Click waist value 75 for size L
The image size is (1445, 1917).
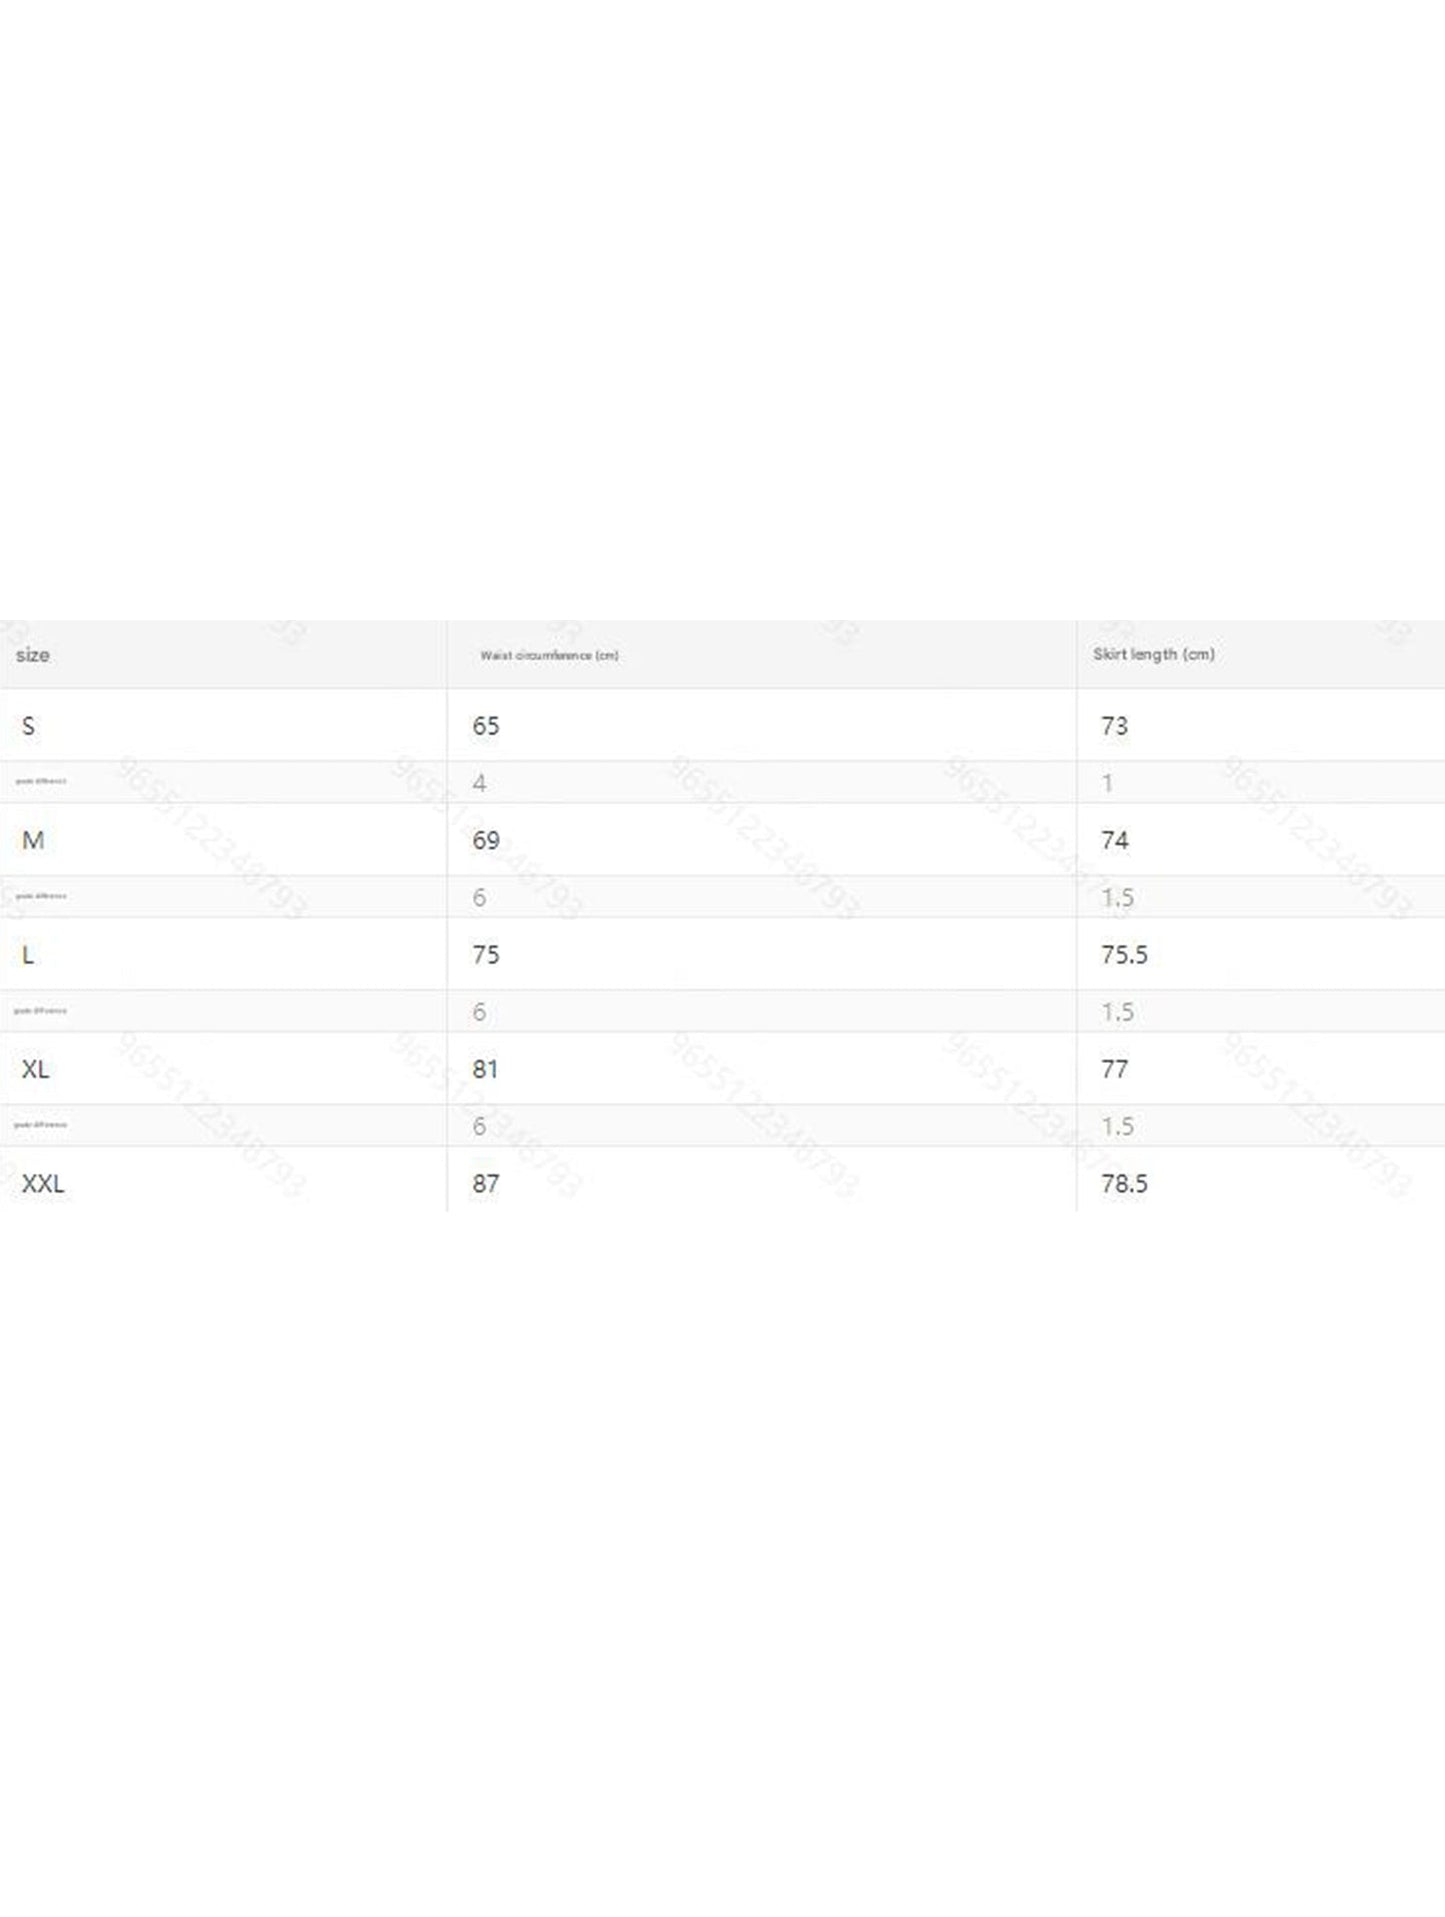coord(486,955)
